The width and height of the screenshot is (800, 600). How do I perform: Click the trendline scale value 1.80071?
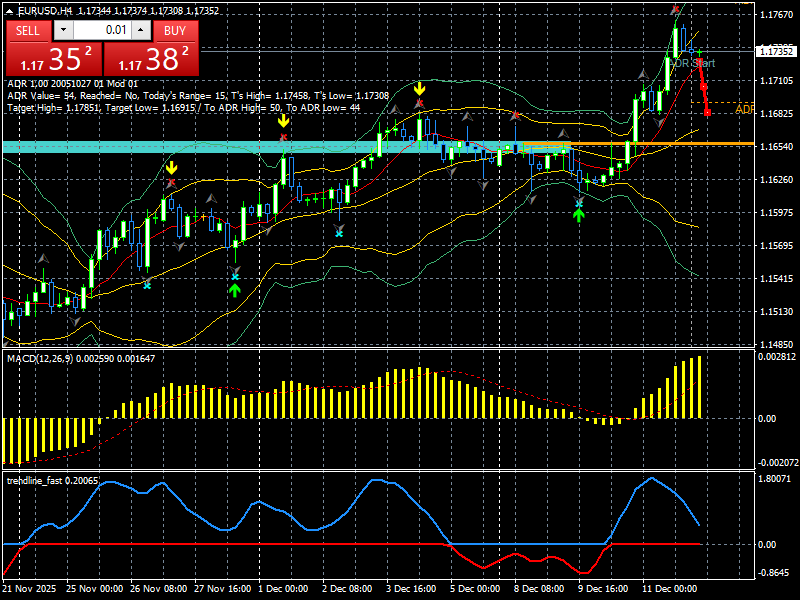(775, 479)
